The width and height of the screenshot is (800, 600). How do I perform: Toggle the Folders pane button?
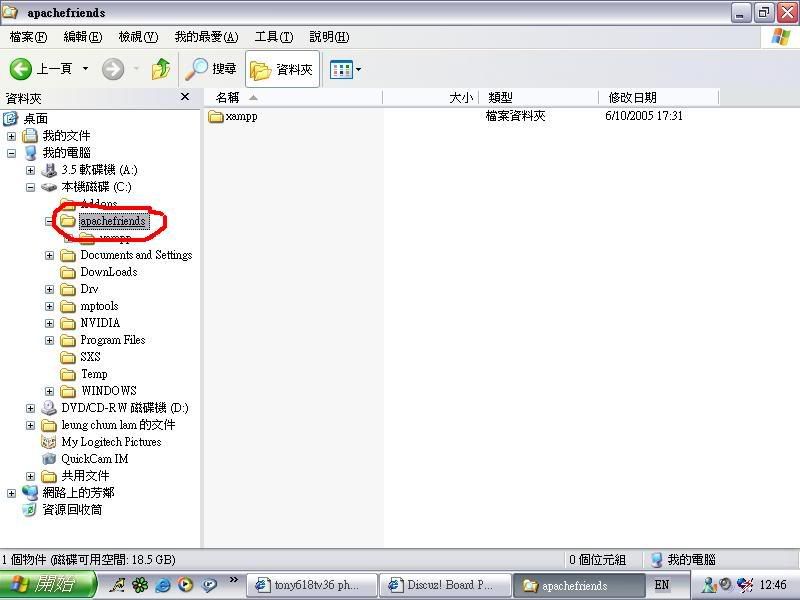(282, 69)
